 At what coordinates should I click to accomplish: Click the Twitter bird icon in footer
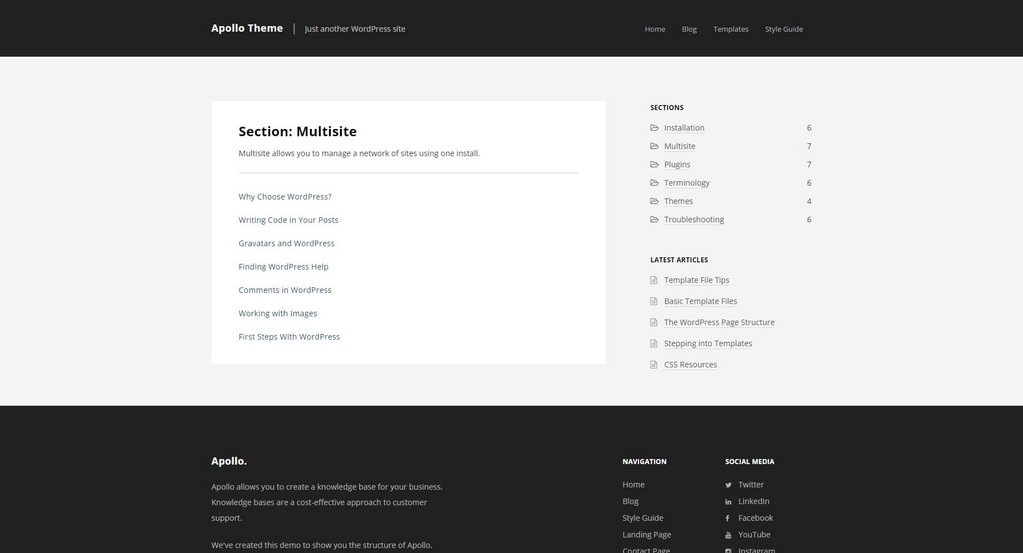pos(728,485)
